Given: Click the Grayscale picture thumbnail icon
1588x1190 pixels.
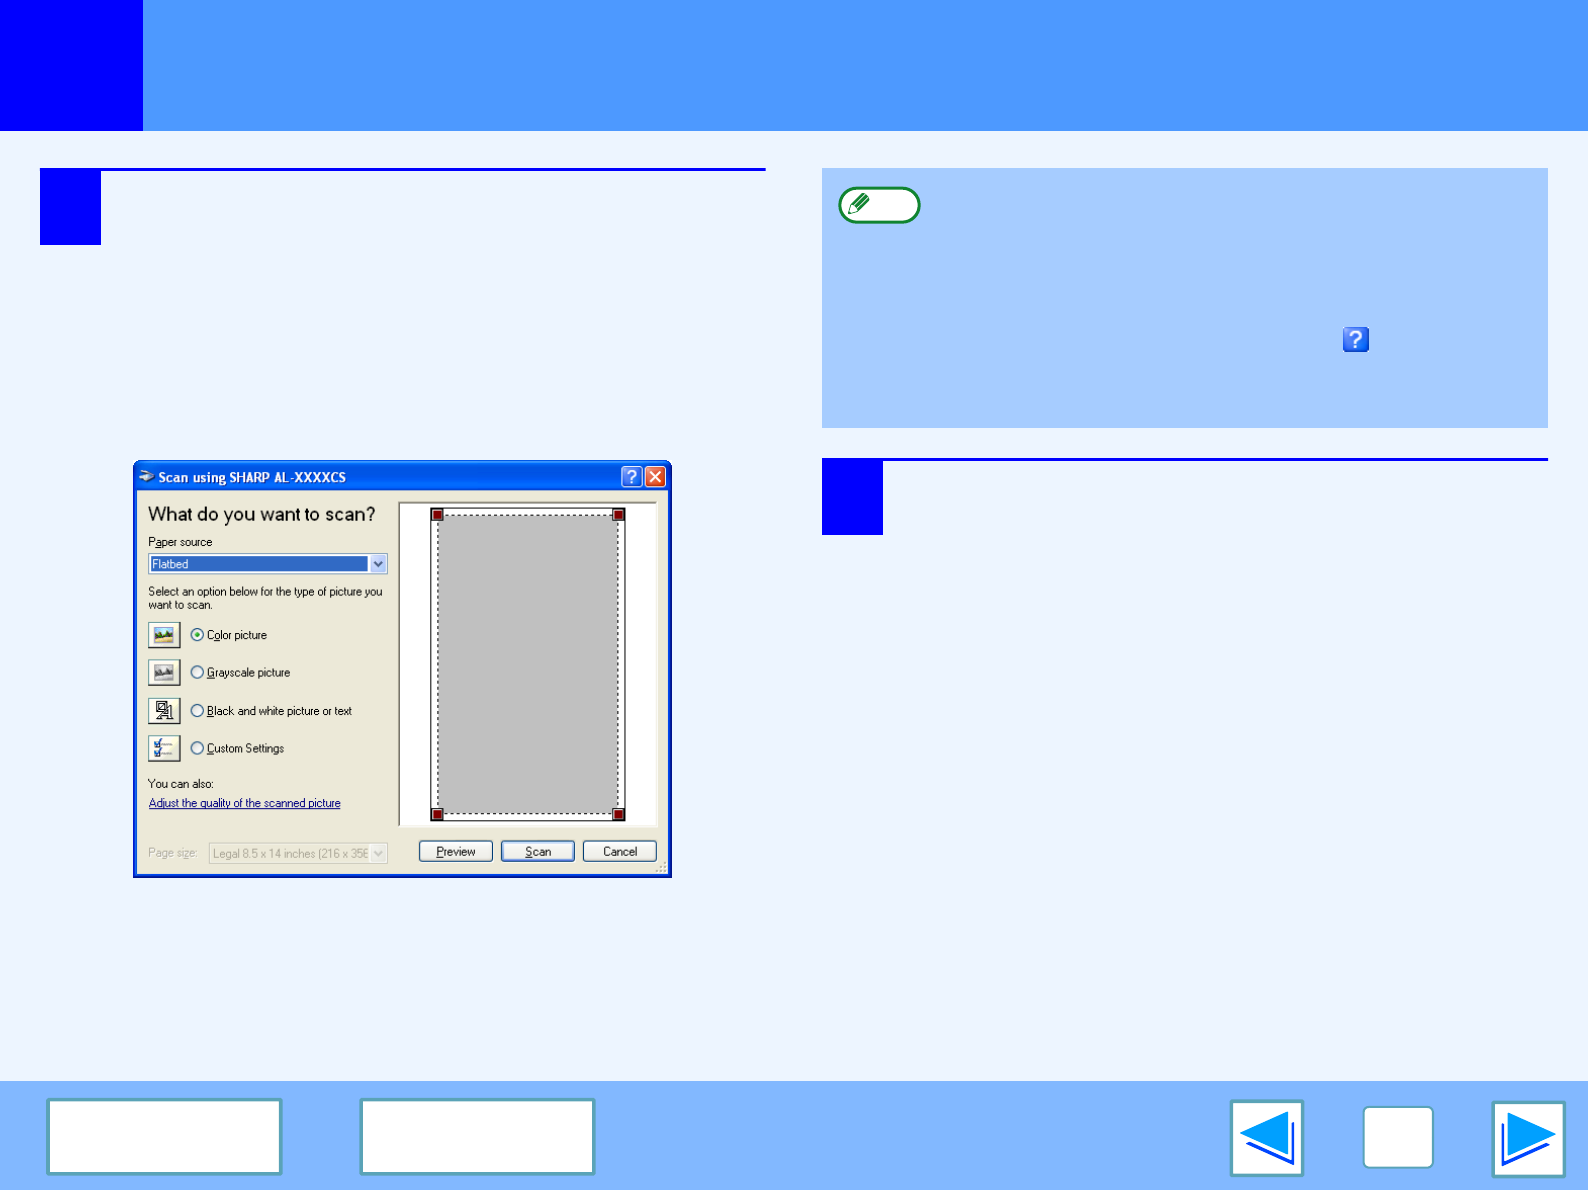Looking at the screenshot, I should coord(164,673).
